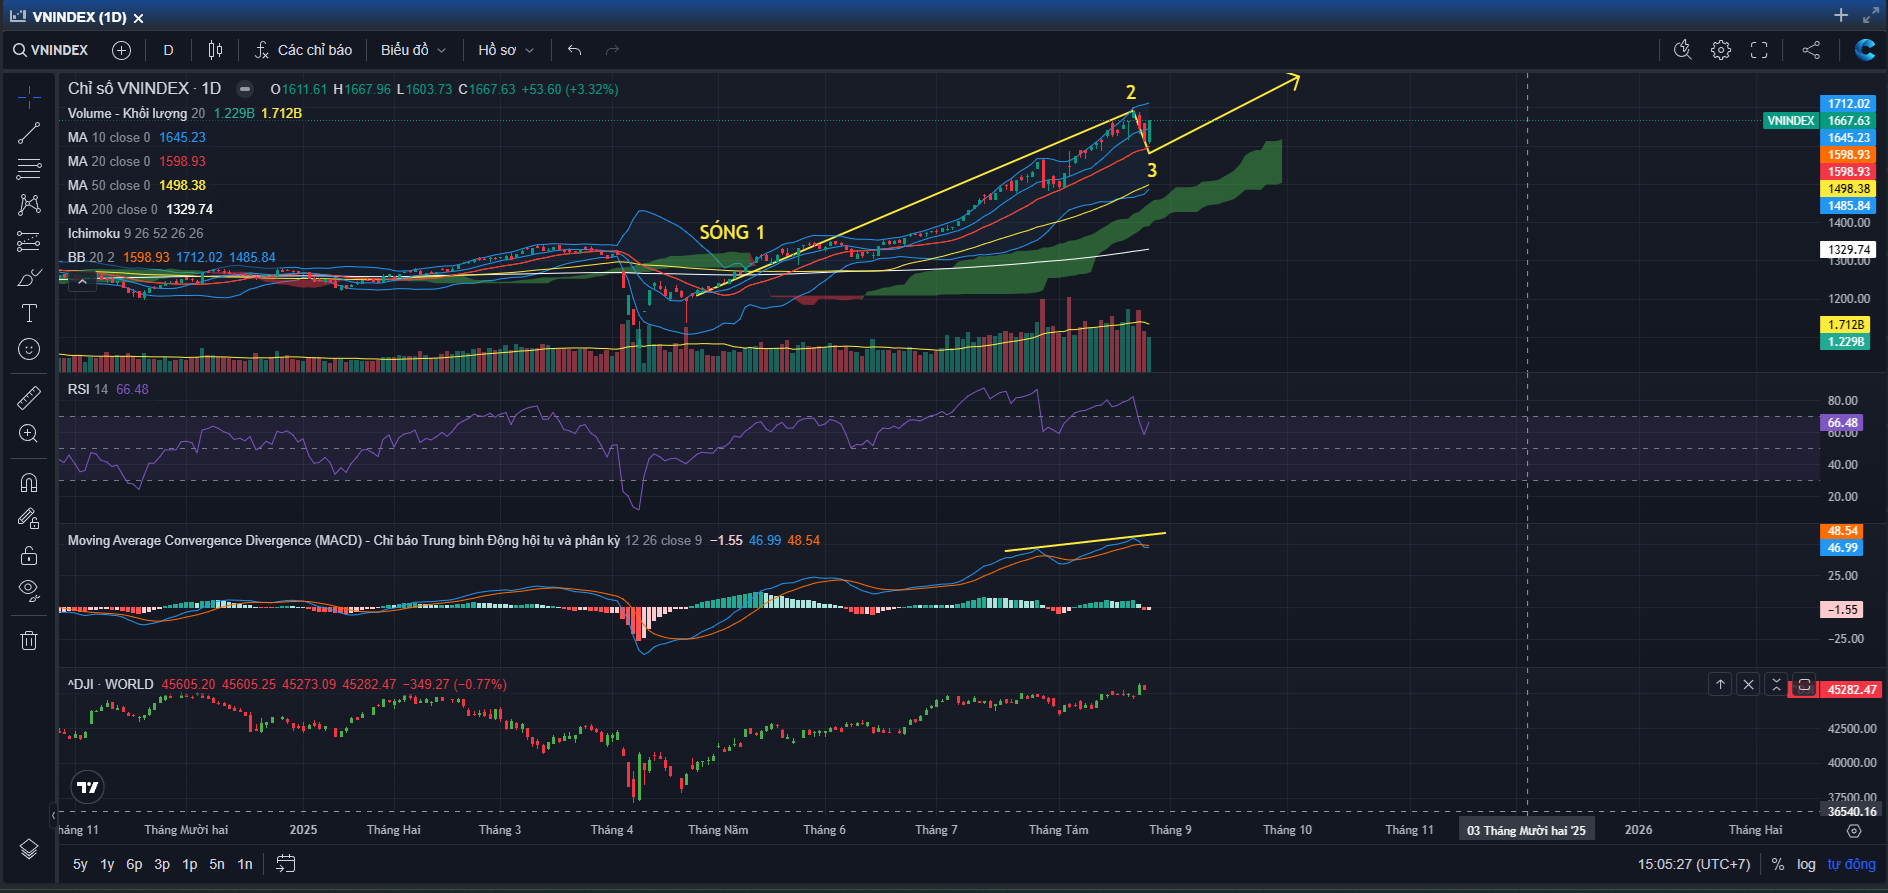This screenshot has width=1888, height=893.
Task: Open chart settings gear icon
Action: (x=1721, y=50)
